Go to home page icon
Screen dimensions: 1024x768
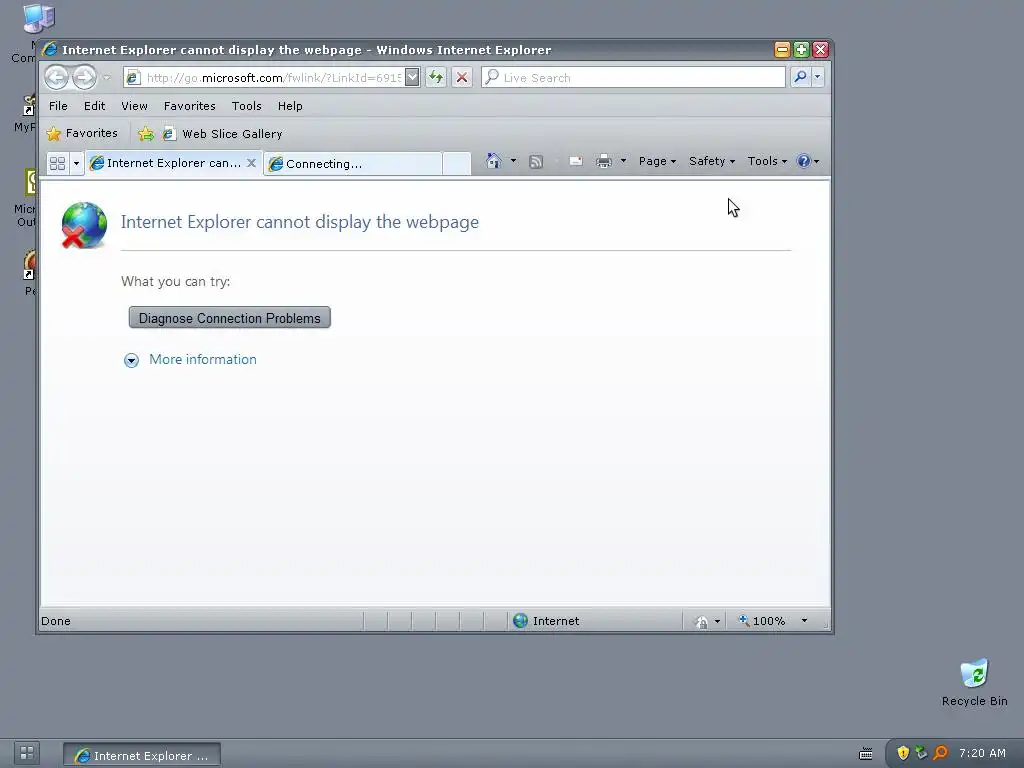tap(494, 161)
